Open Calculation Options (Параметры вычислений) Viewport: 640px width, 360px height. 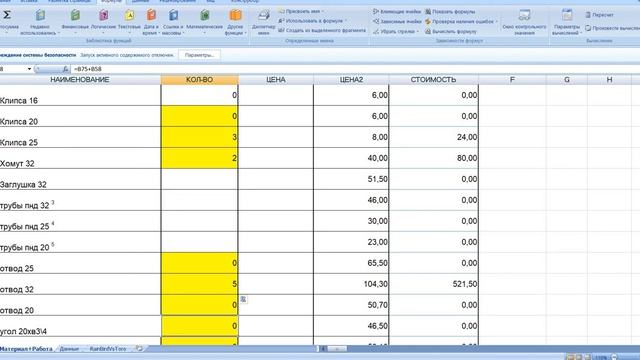567,22
